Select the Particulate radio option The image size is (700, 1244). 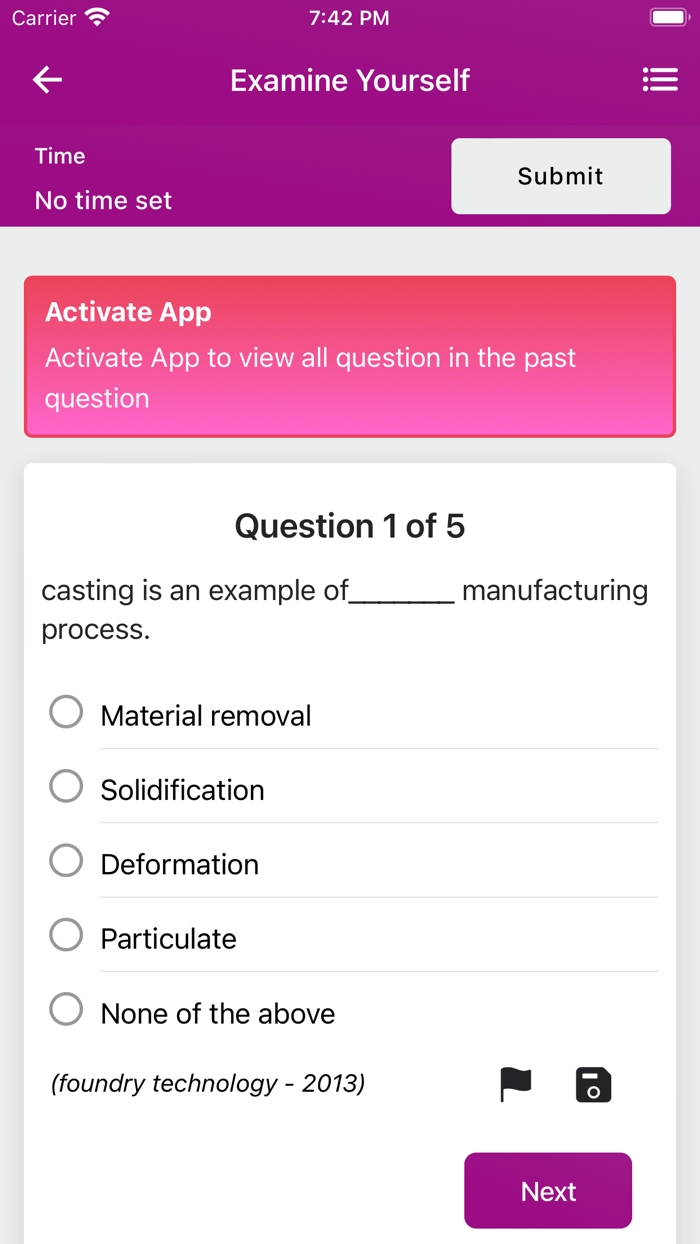point(66,936)
